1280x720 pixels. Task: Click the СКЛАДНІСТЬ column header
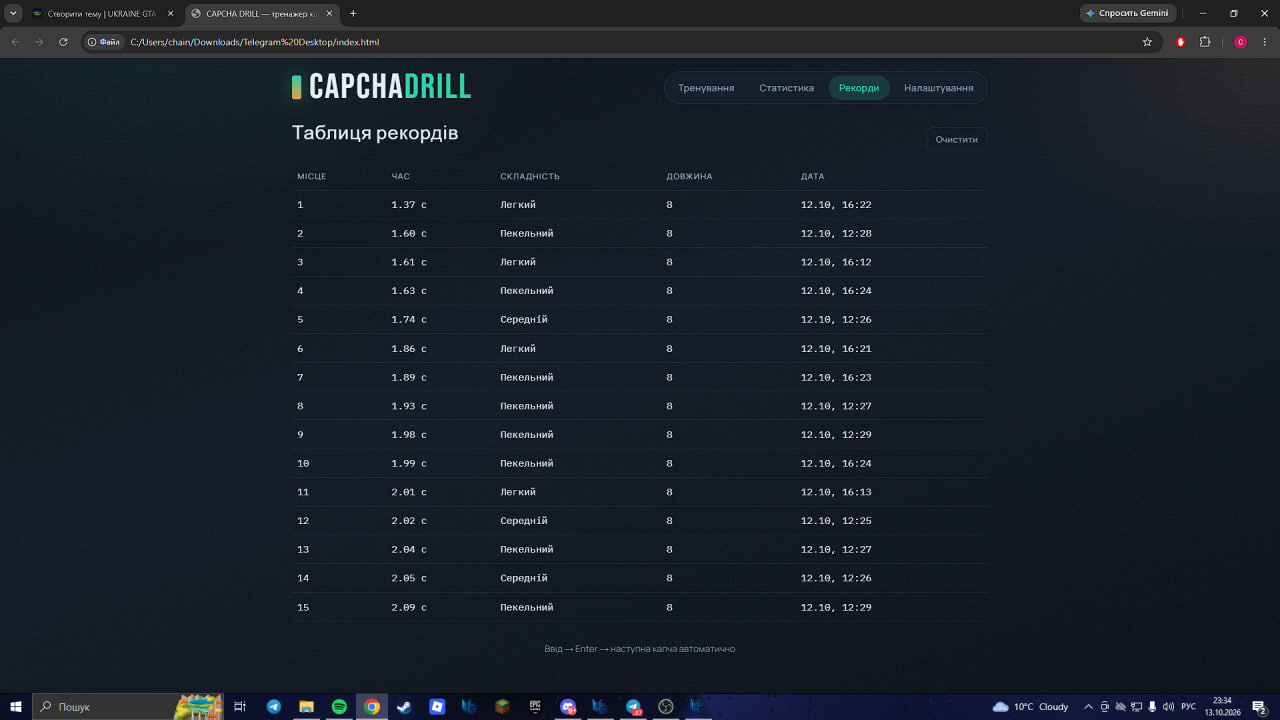point(530,177)
